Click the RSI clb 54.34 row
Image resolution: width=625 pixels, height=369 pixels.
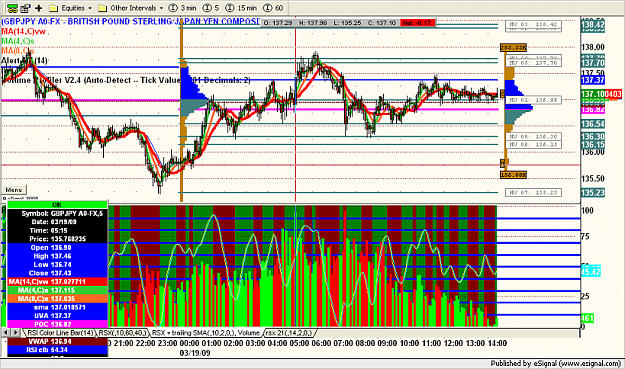pos(57,350)
